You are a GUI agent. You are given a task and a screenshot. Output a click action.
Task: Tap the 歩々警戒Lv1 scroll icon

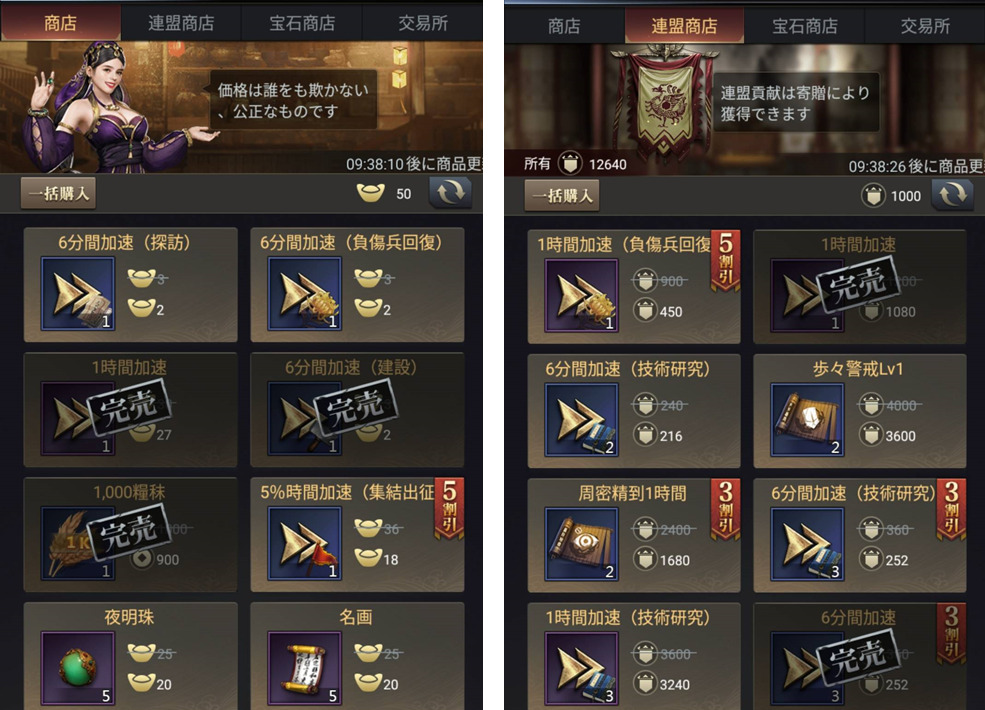click(808, 419)
